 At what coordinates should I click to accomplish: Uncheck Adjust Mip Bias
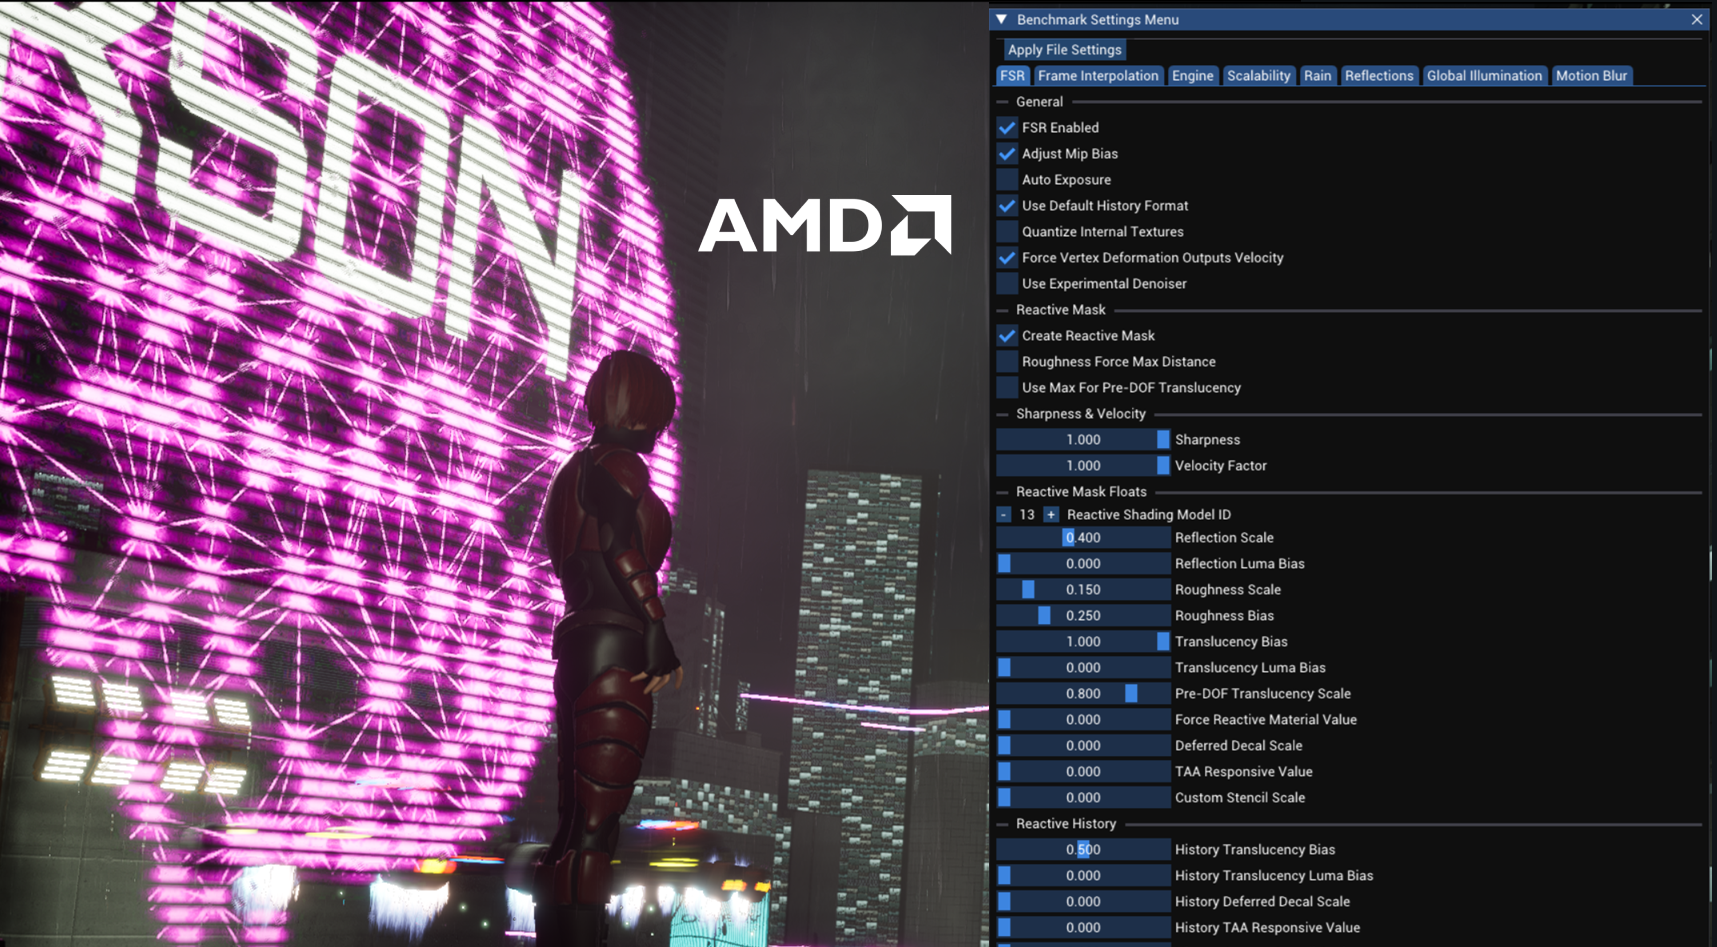click(x=1007, y=153)
